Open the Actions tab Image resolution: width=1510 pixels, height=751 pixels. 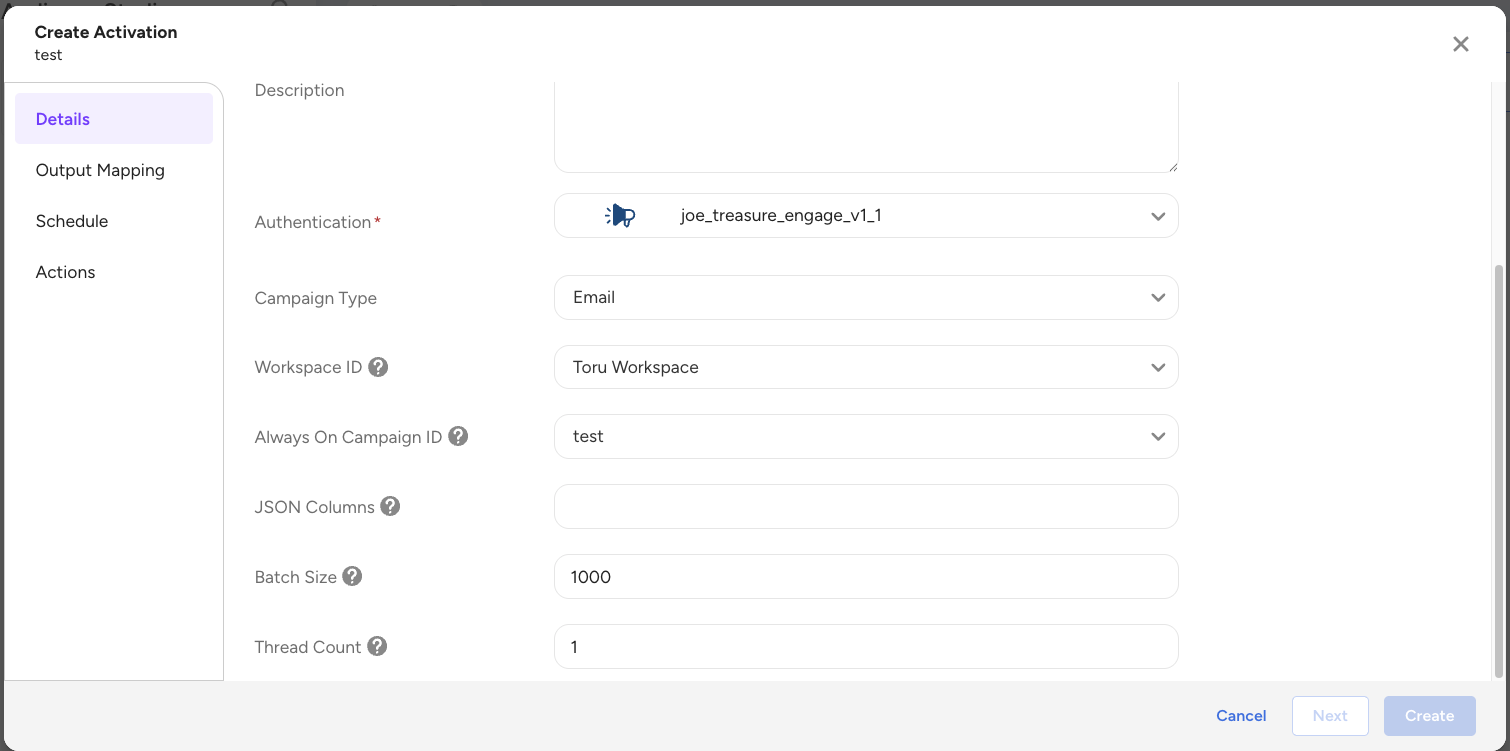tap(66, 272)
